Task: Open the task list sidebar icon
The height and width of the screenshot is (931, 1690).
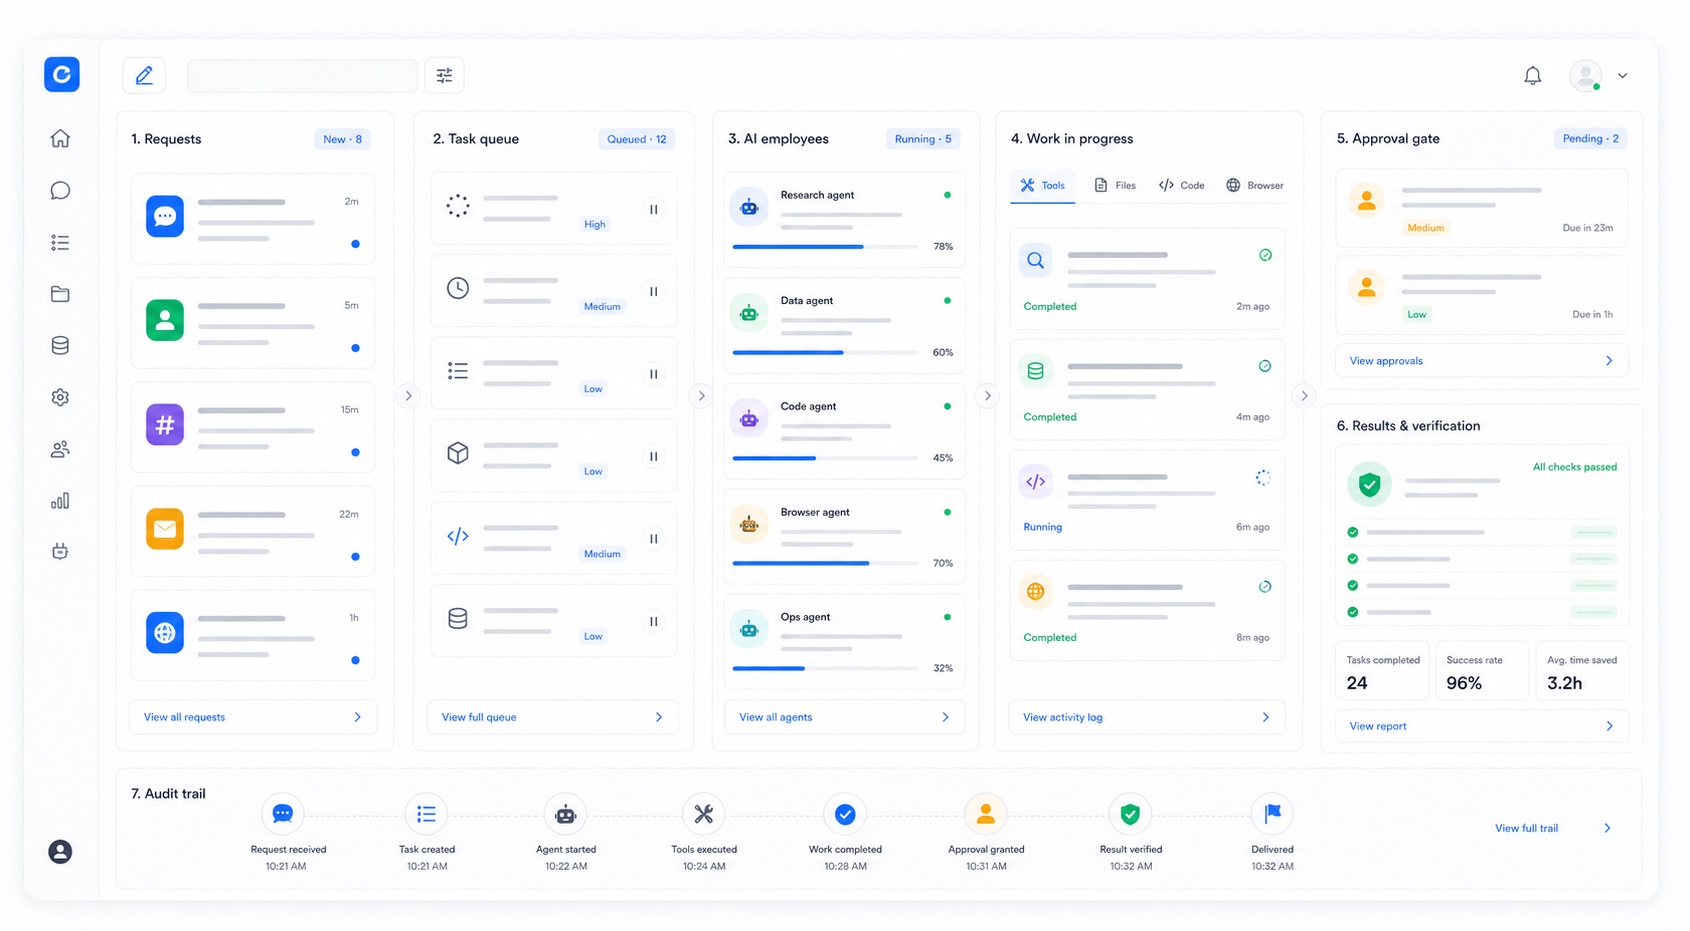Action: (60, 242)
